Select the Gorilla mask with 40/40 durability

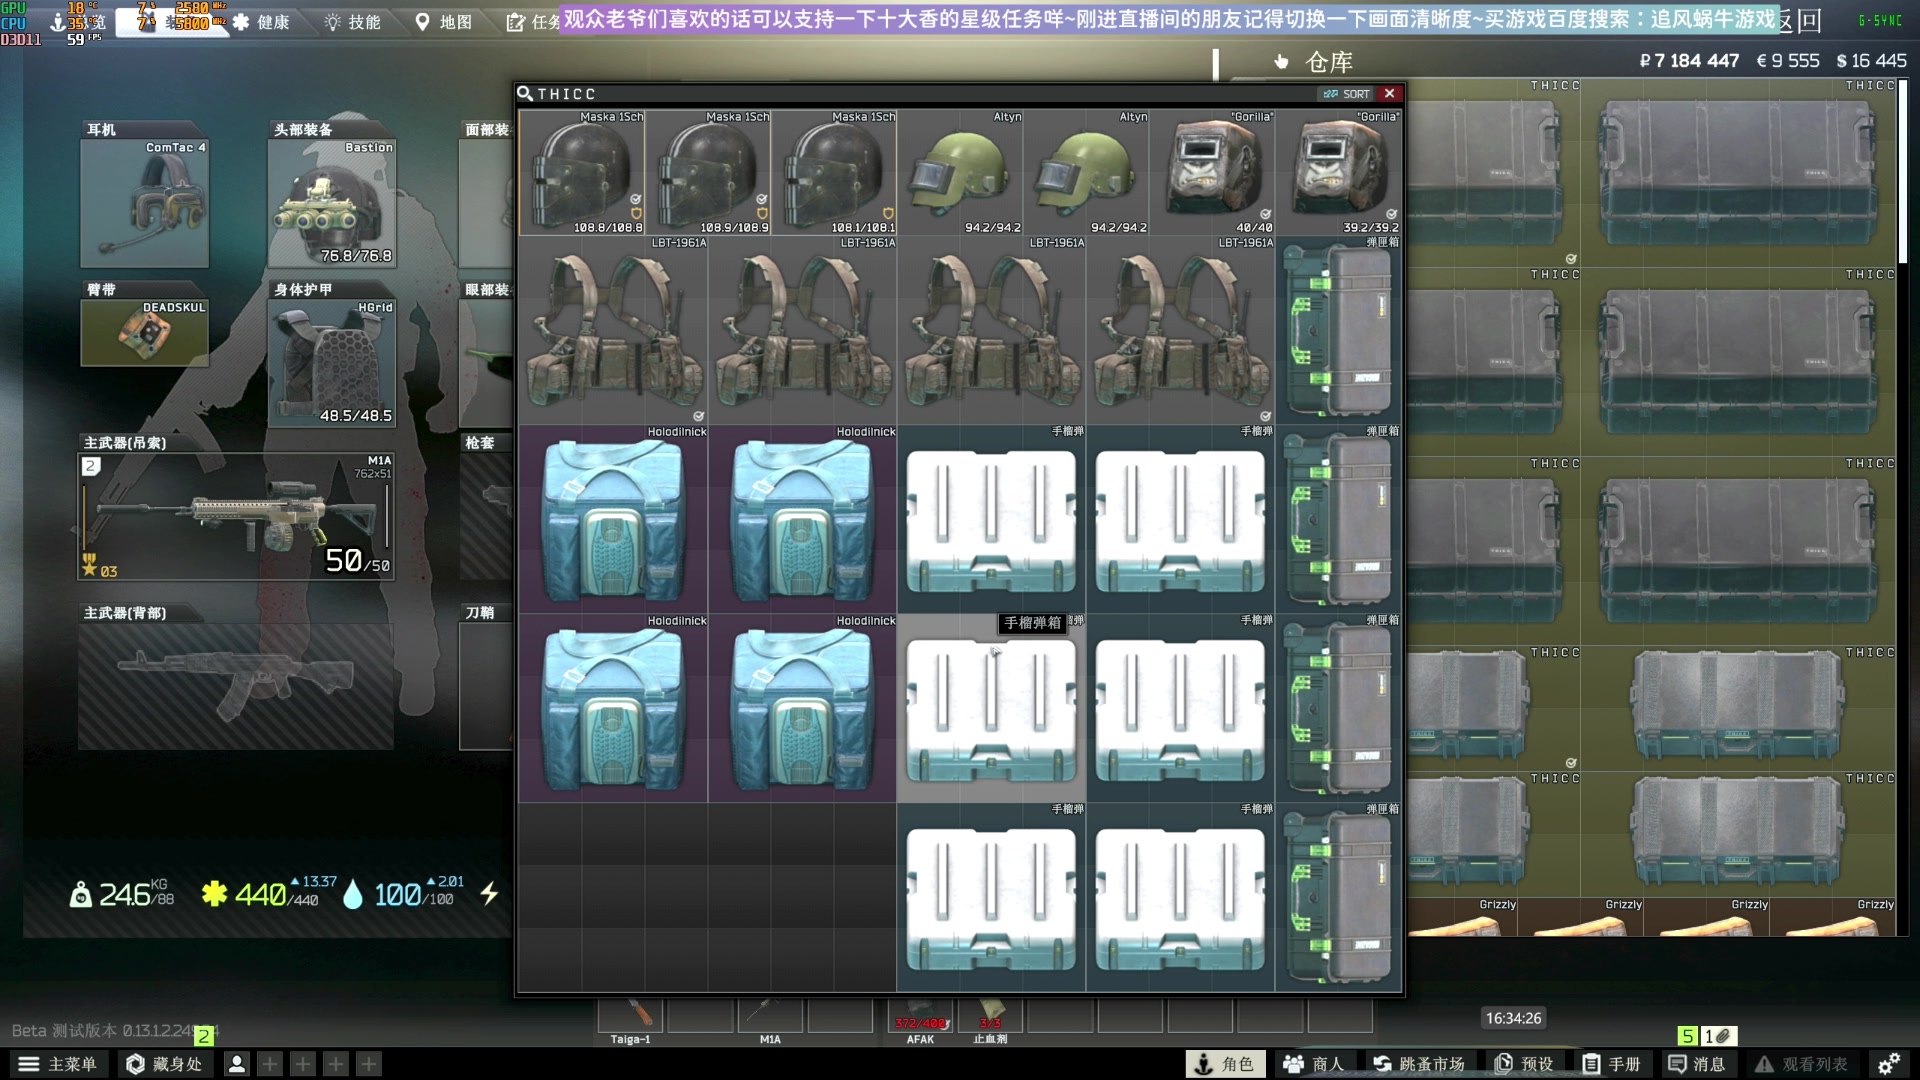pos(1212,173)
